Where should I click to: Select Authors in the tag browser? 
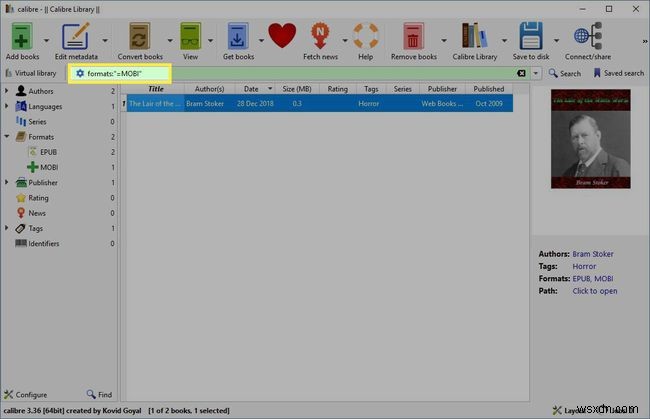coord(41,91)
